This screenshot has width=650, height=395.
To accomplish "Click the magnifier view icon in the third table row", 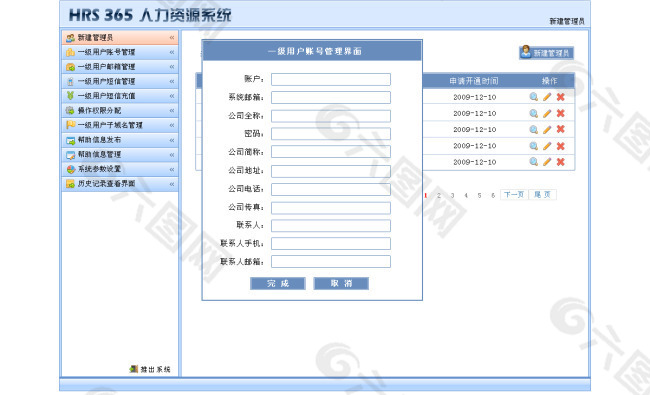I will 534,129.
